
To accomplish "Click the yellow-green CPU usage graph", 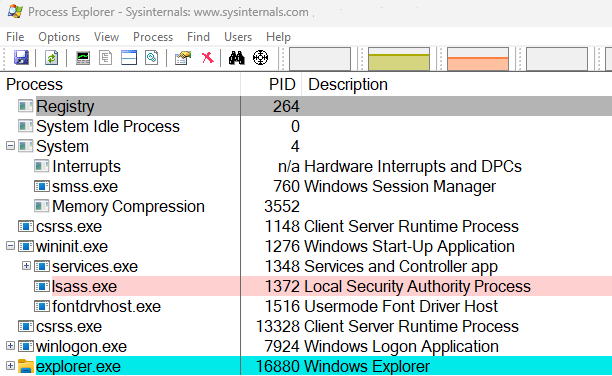I will tap(399, 59).
